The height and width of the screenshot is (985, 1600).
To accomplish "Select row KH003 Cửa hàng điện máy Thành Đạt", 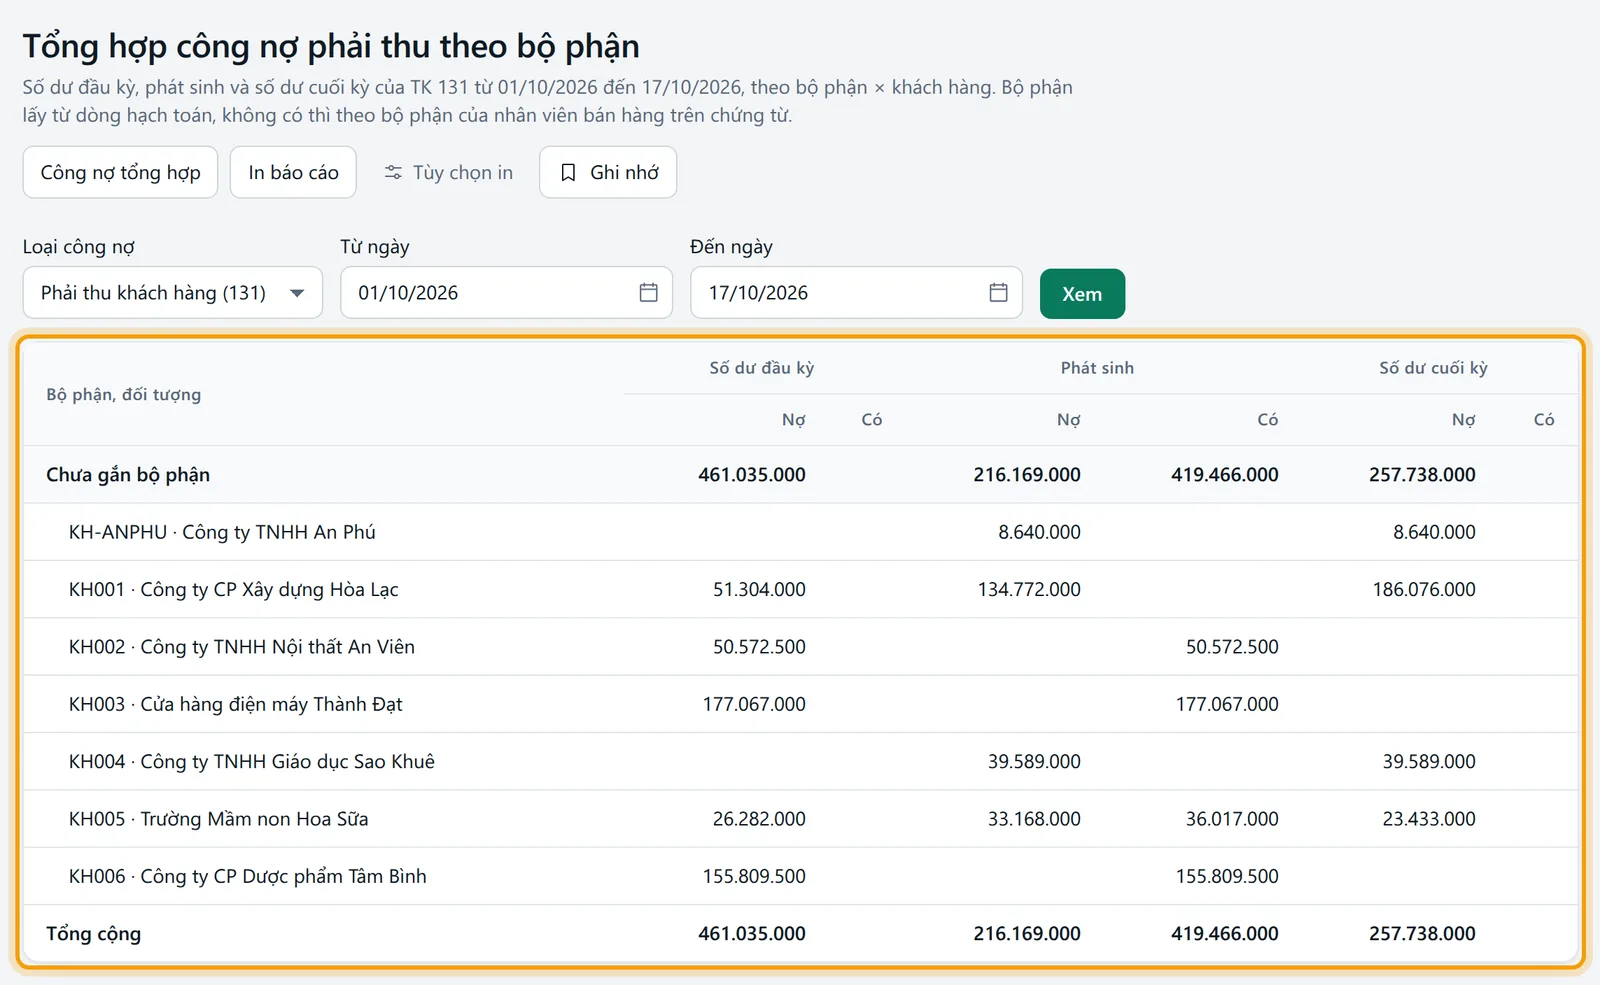I will coord(800,704).
